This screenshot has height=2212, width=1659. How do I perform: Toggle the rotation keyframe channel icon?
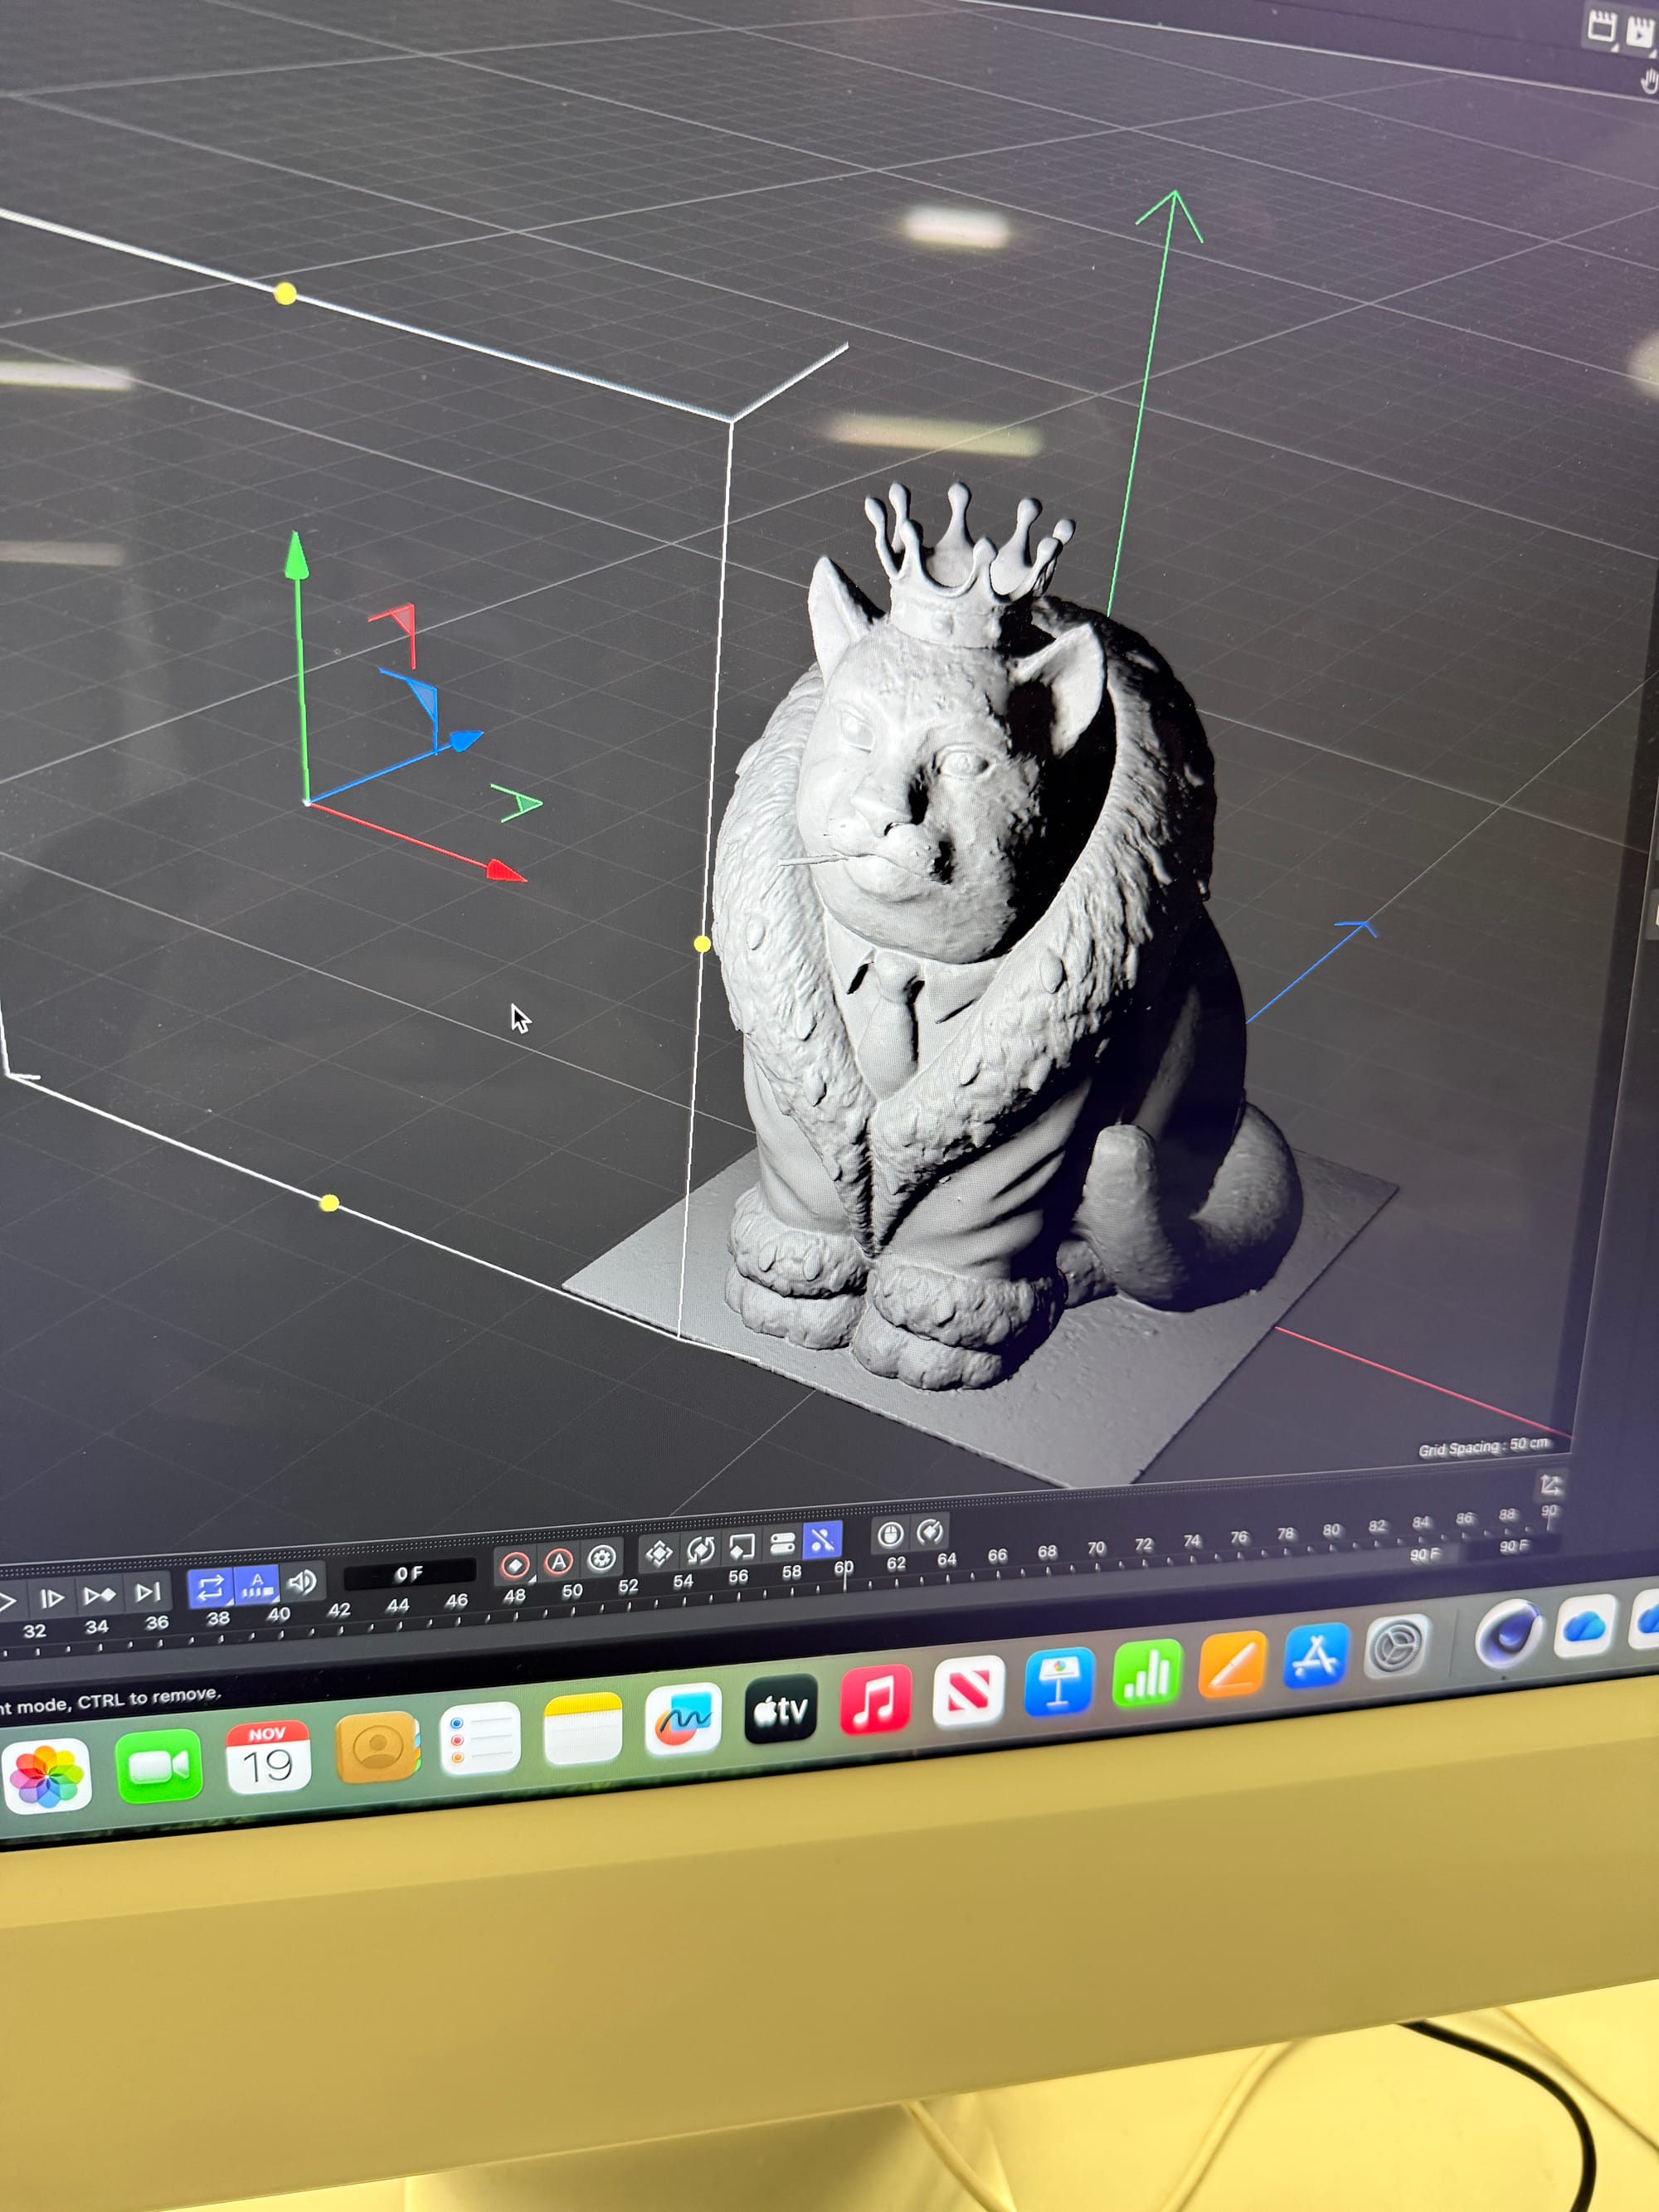(700, 1550)
